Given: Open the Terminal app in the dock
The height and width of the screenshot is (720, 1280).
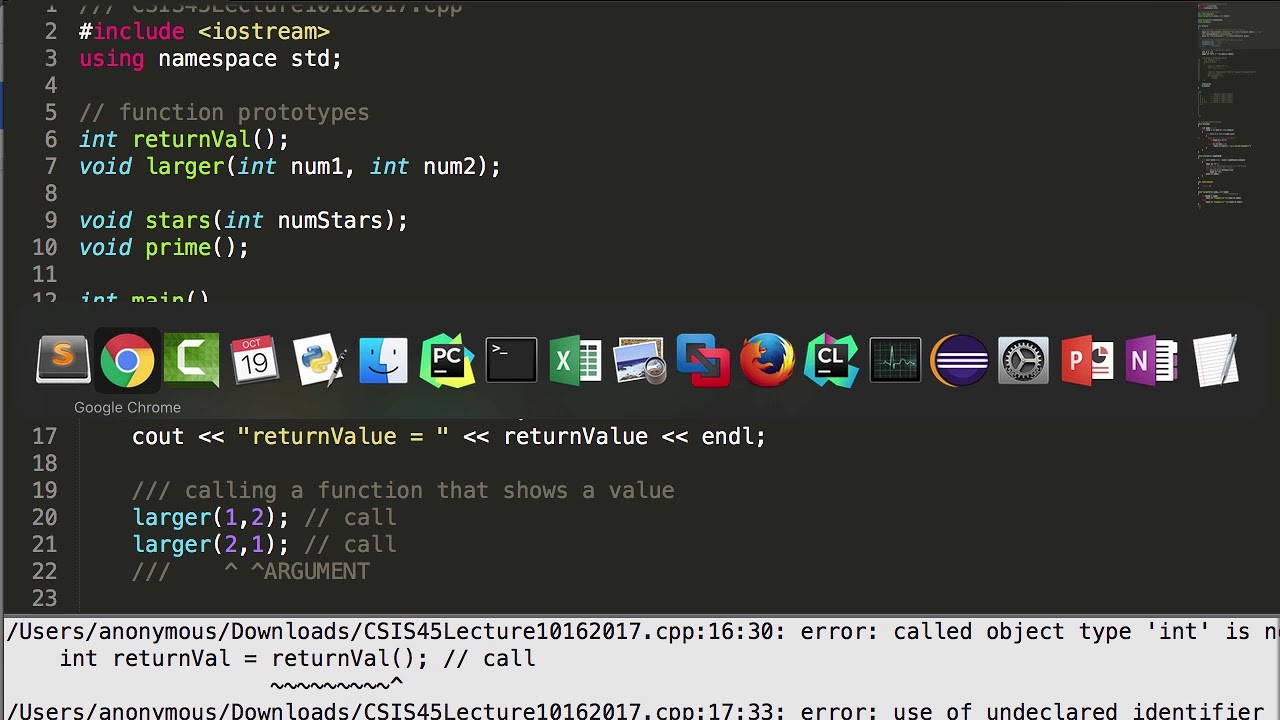Looking at the screenshot, I should coord(511,360).
